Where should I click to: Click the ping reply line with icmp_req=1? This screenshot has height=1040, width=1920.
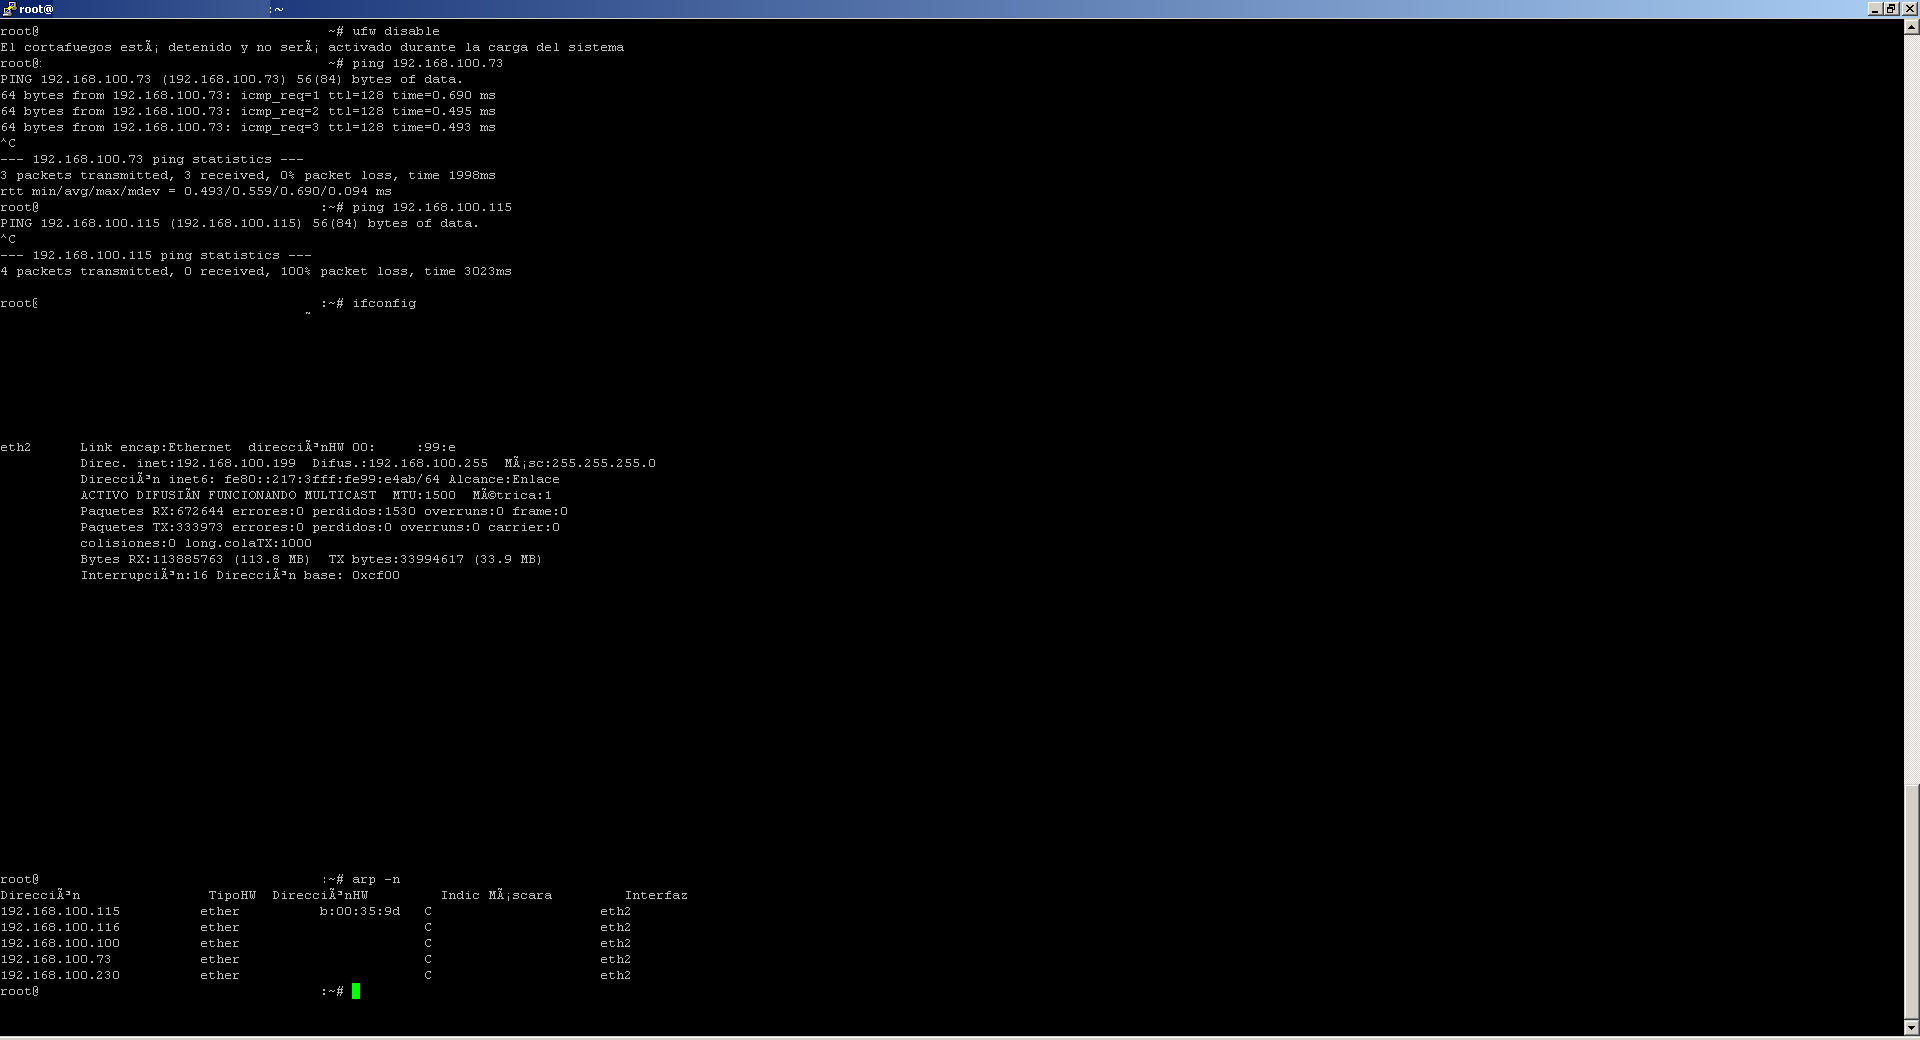click(x=248, y=95)
